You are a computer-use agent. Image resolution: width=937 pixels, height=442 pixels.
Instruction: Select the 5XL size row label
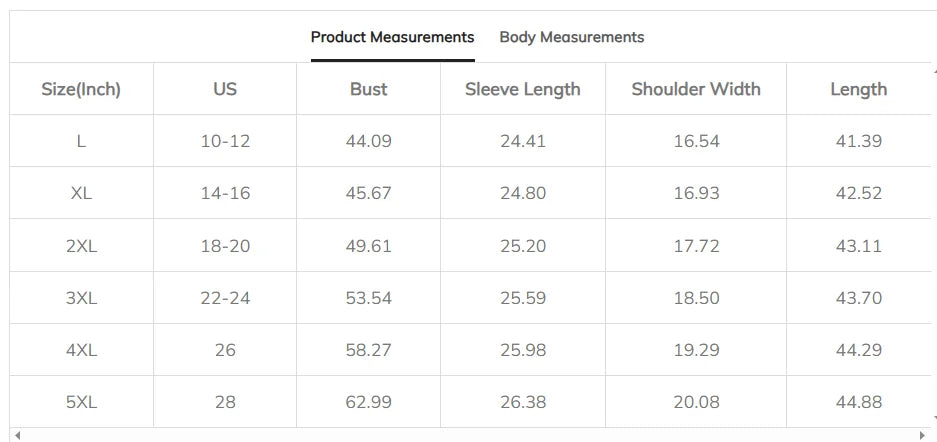pyautogui.click(x=81, y=402)
